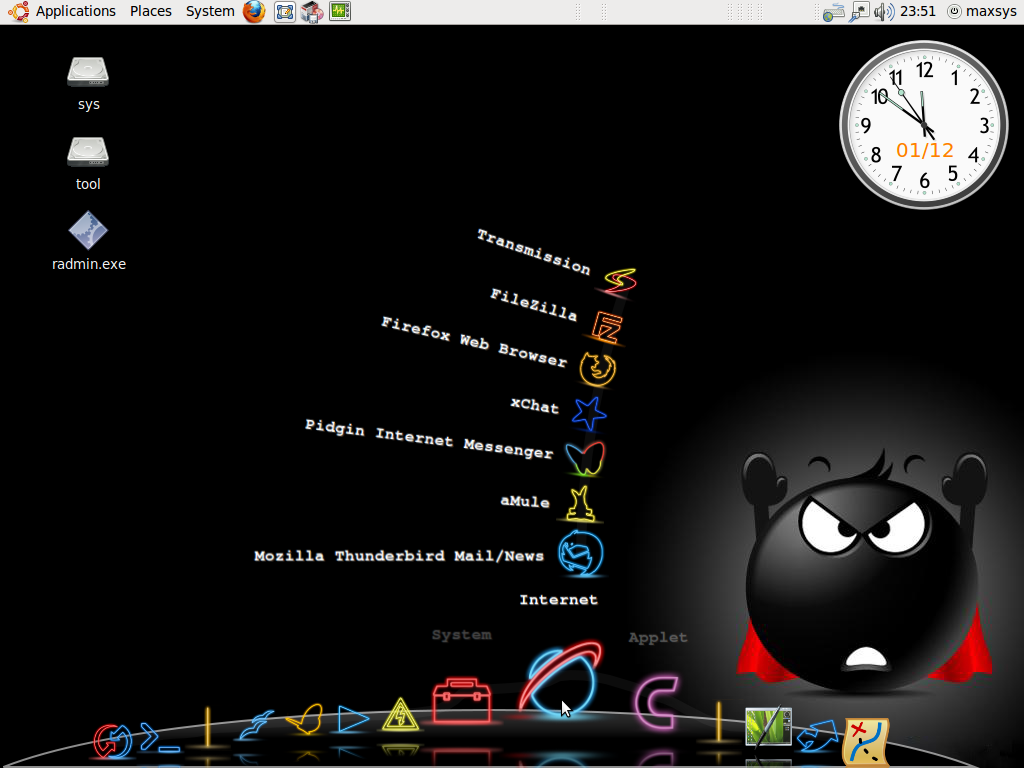This screenshot has width=1024, height=768.
Task: Launch aMule from the Internet stack
Action: pos(581,504)
